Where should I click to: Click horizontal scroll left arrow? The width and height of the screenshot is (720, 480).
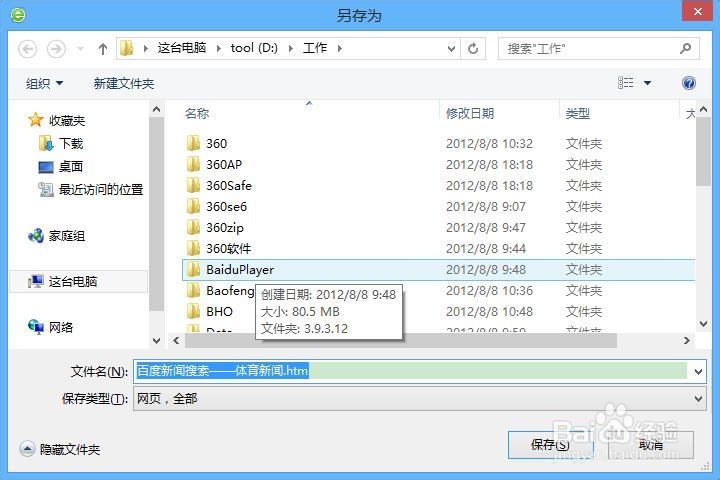tap(176, 340)
